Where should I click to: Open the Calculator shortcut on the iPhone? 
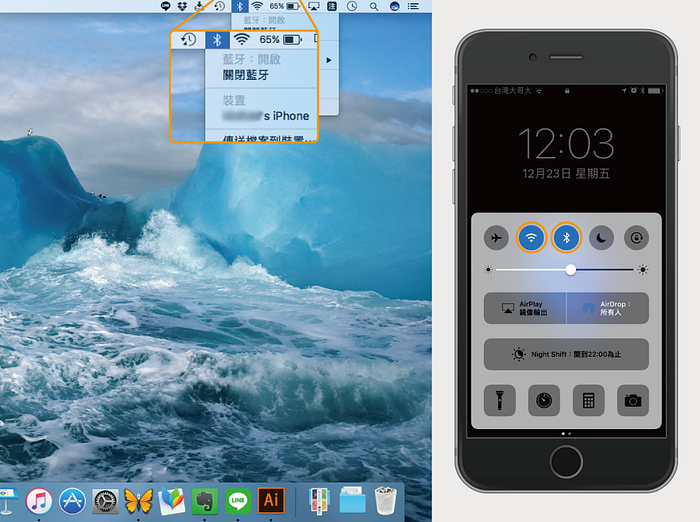coord(588,400)
